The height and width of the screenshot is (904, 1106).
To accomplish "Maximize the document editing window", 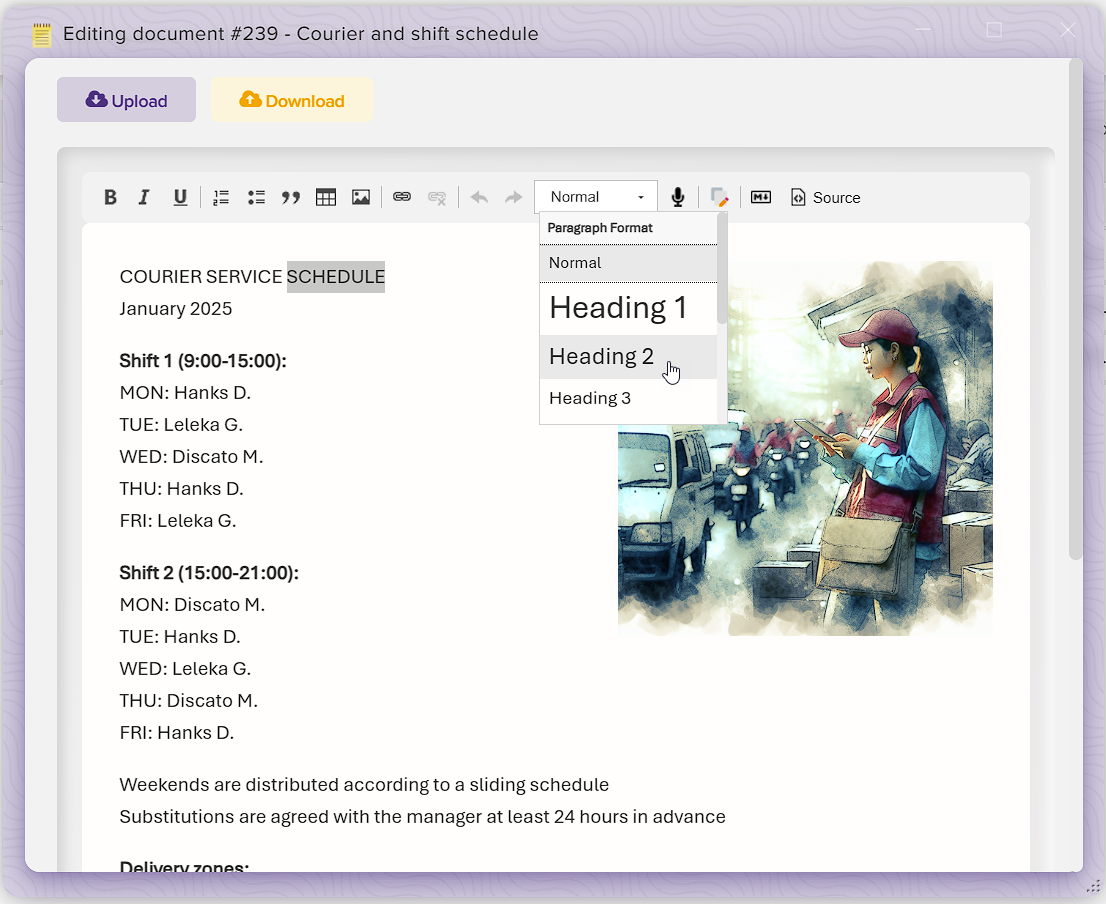I will click(x=994, y=30).
